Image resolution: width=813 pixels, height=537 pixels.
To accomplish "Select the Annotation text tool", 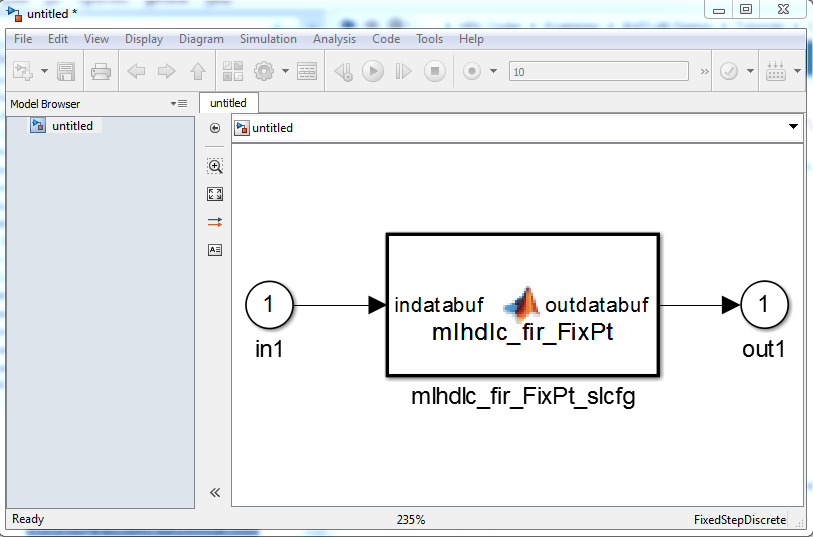I will [x=215, y=250].
